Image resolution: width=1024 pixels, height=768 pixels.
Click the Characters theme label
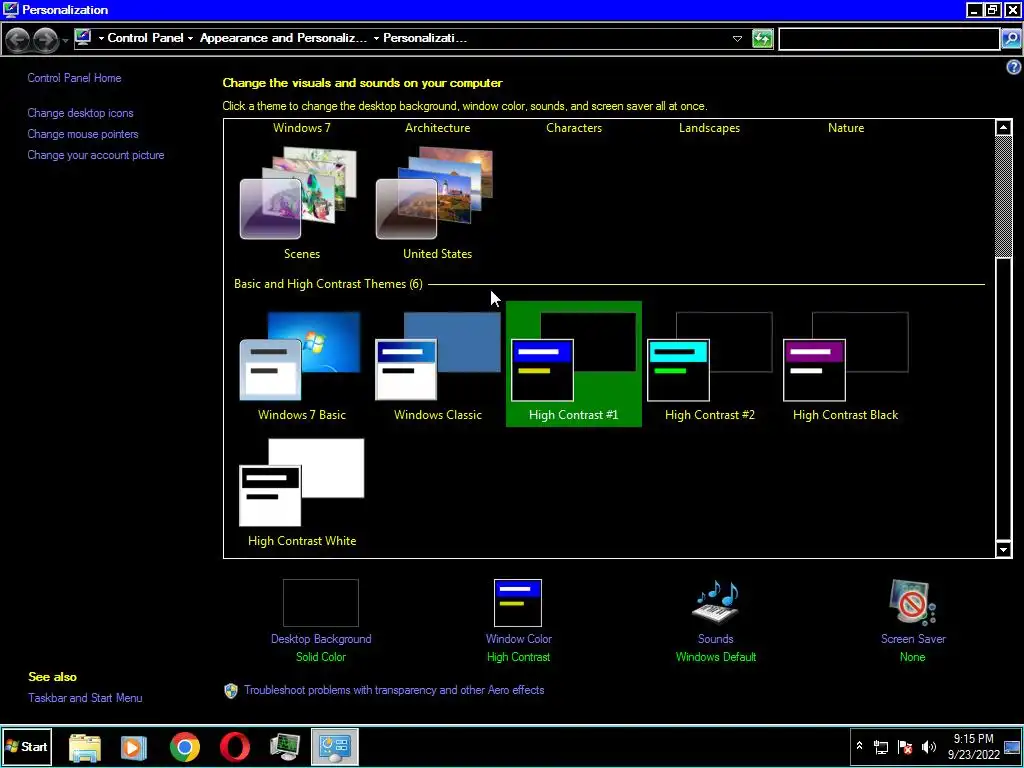(x=574, y=128)
